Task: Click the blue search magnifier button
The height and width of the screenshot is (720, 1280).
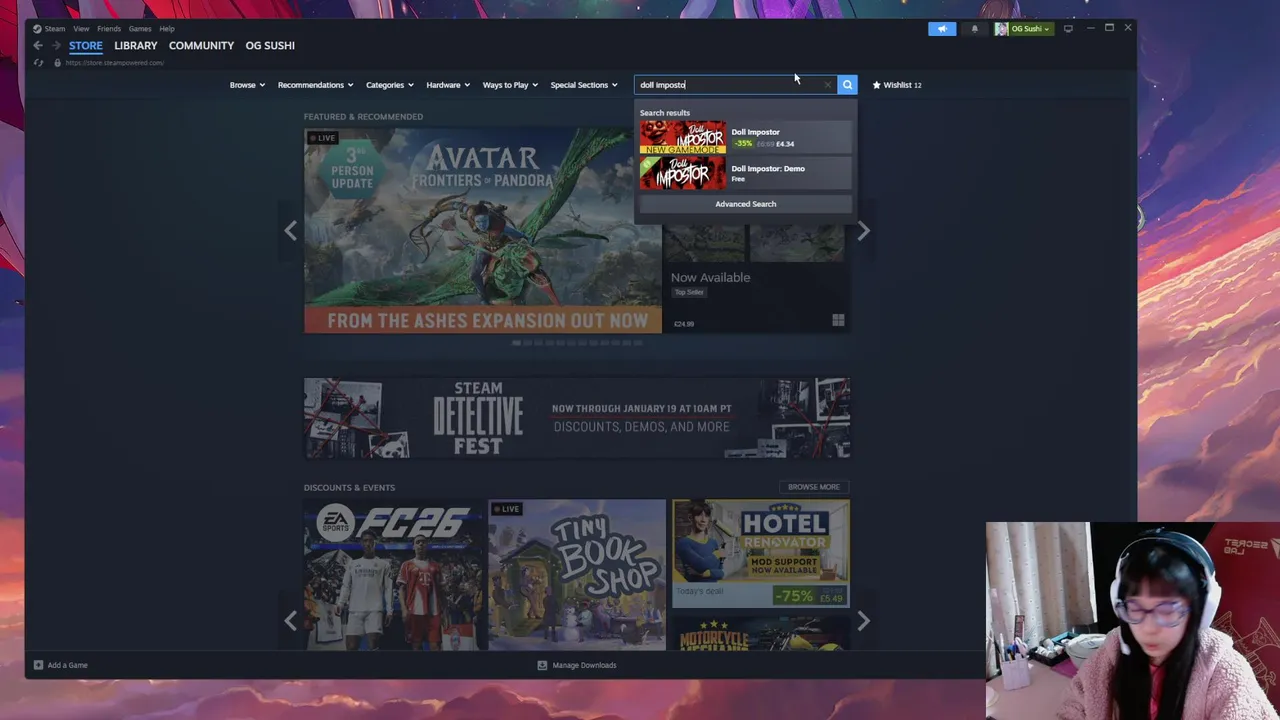Action: click(x=847, y=85)
